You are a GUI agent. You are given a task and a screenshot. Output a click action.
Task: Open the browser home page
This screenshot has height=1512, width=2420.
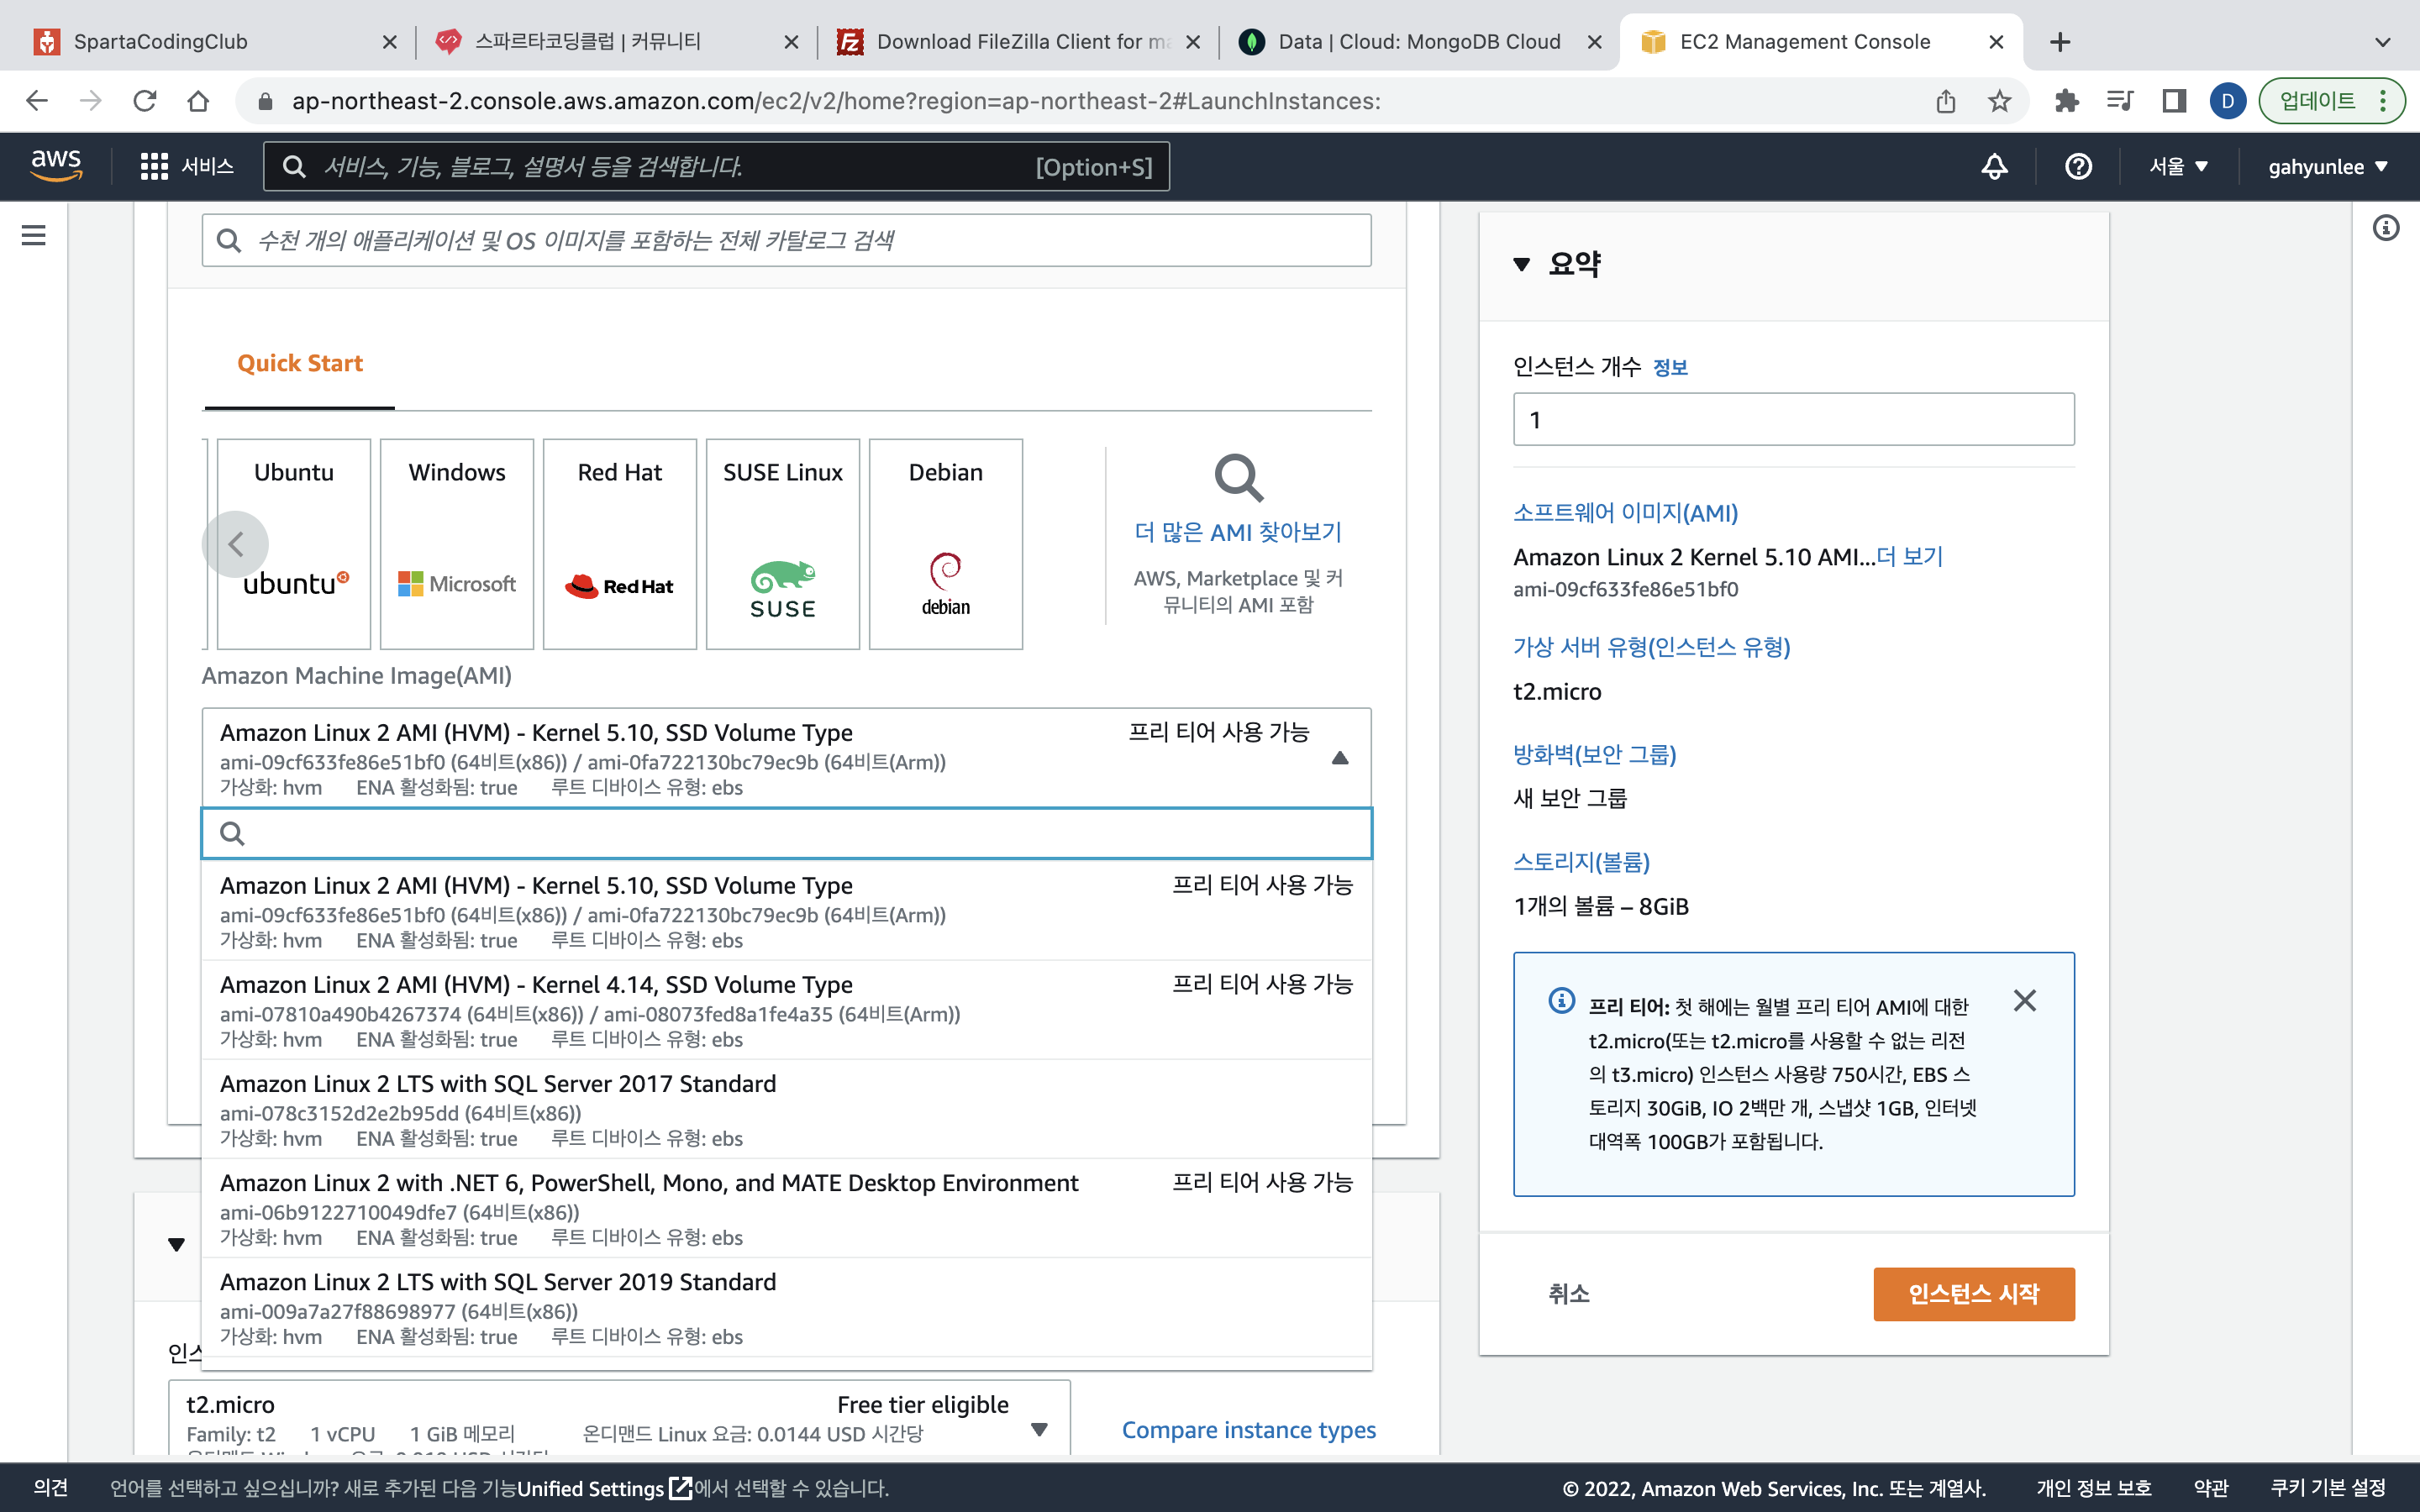coord(198,101)
